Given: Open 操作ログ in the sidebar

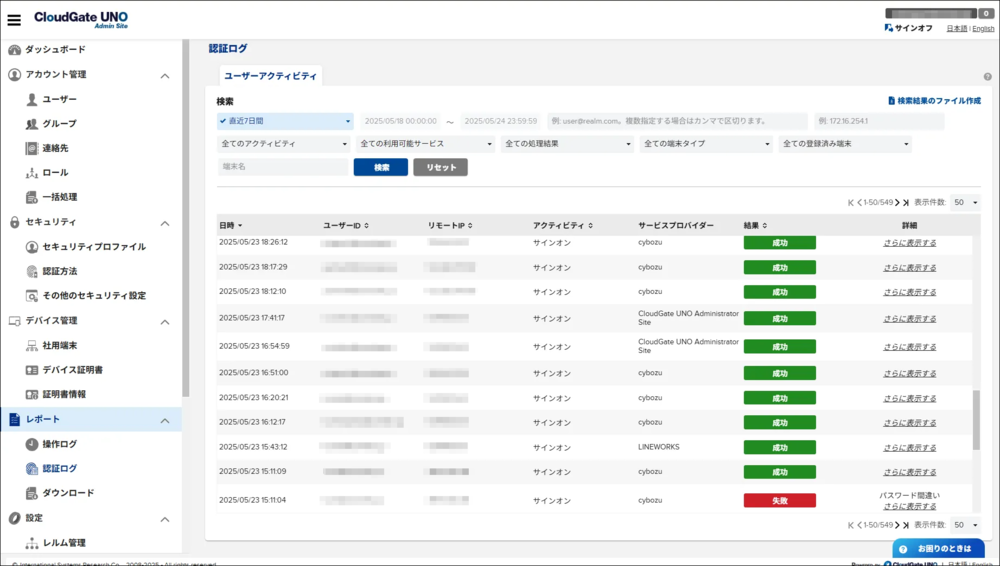Looking at the screenshot, I should 59,444.
